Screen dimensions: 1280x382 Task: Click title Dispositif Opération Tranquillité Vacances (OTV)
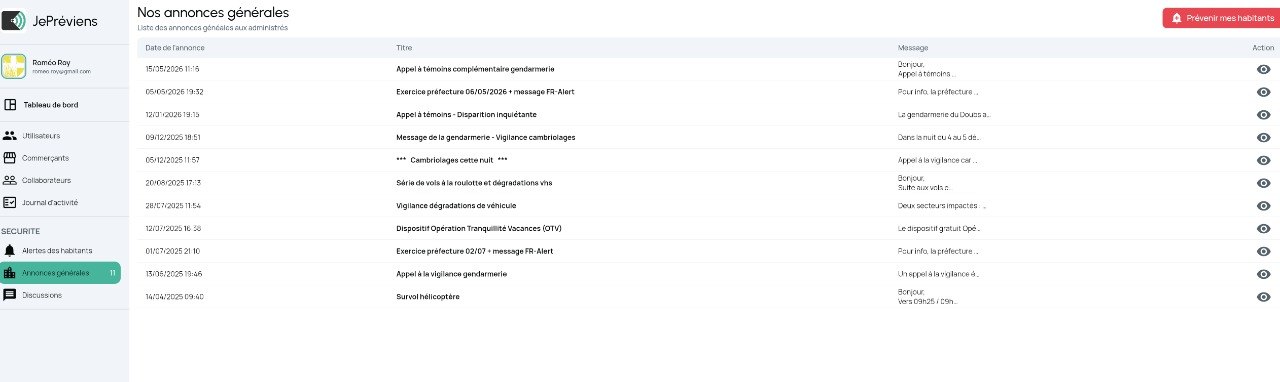479,229
